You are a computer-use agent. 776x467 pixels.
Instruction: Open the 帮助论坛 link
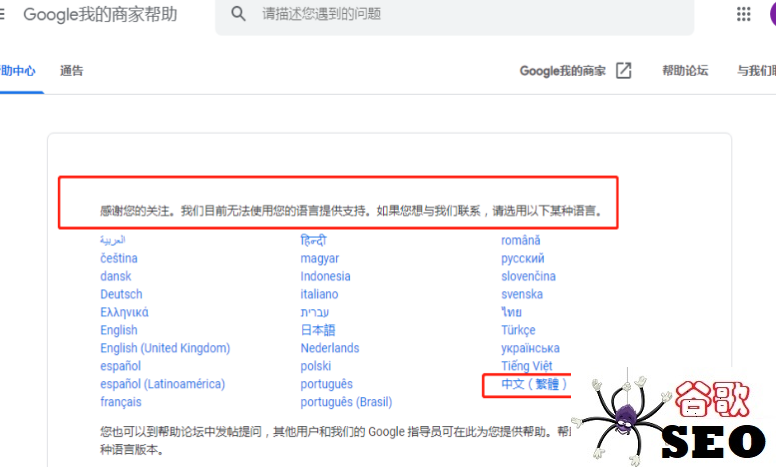pyautogui.click(x=685, y=71)
